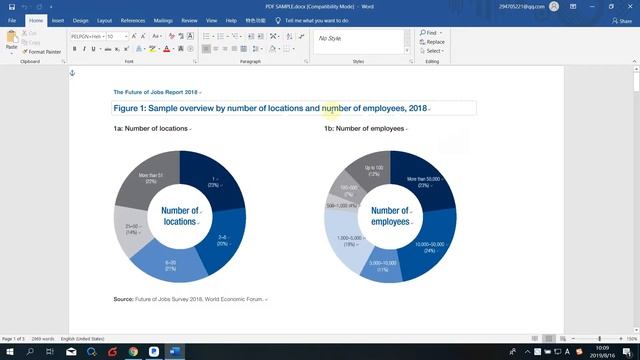Click the user account avatar icon
Viewport: 640px width, 360px height.
pyautogui.click(x=554, y=7)
